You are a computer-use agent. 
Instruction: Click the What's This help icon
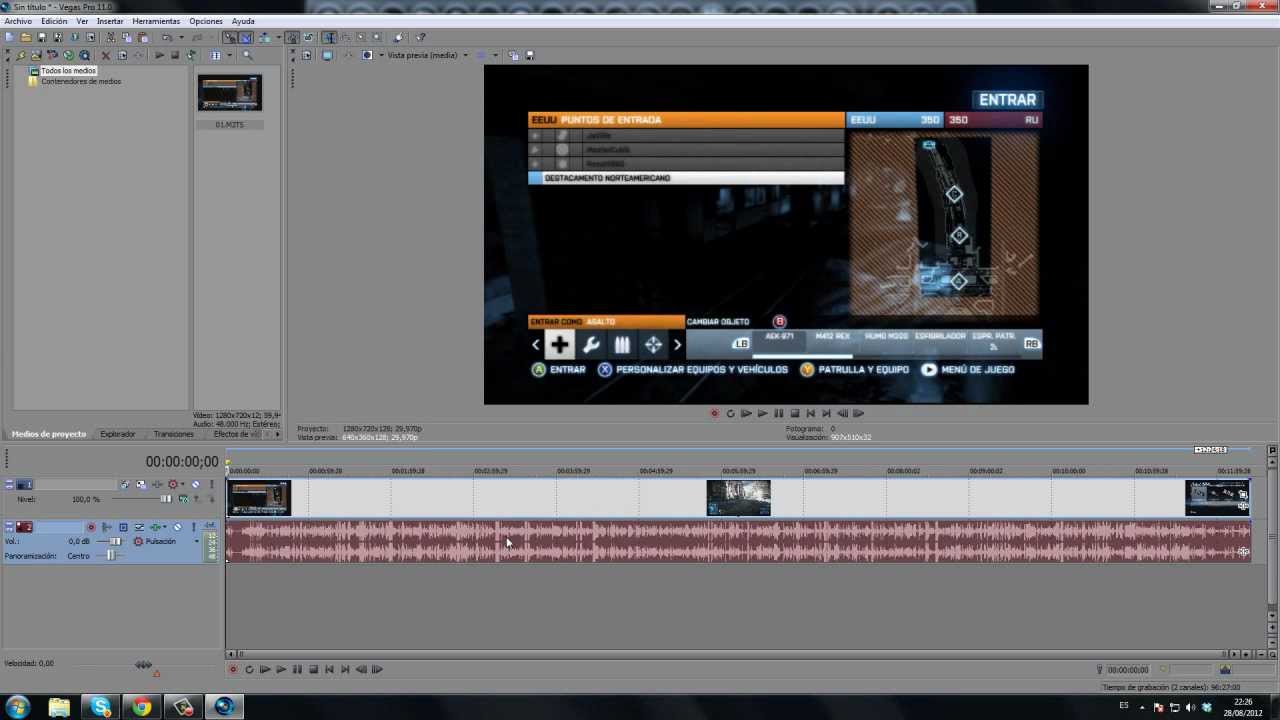[421, 37]
